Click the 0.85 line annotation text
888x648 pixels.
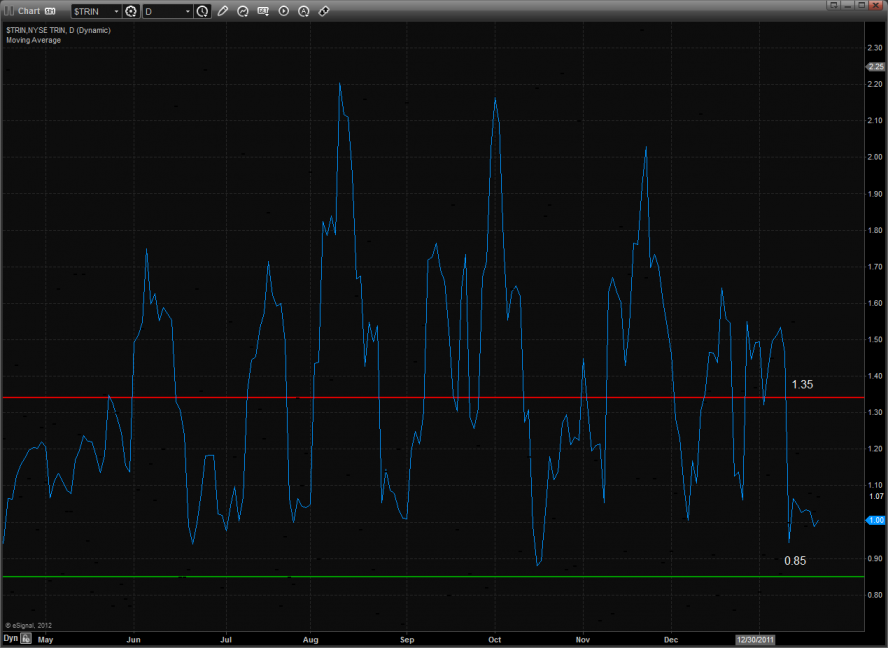[x=795, y=561]
